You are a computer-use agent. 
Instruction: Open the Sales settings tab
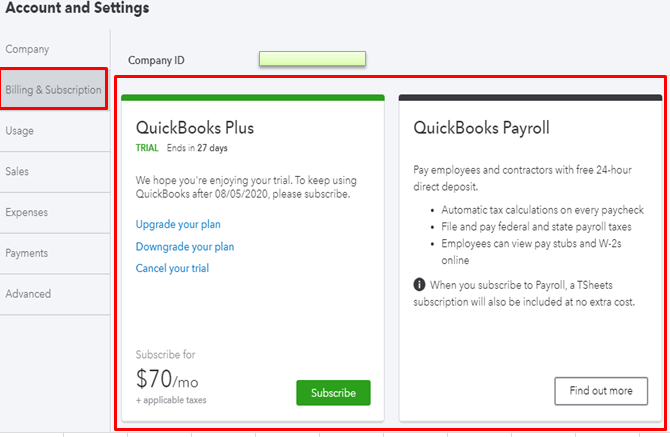17,171
